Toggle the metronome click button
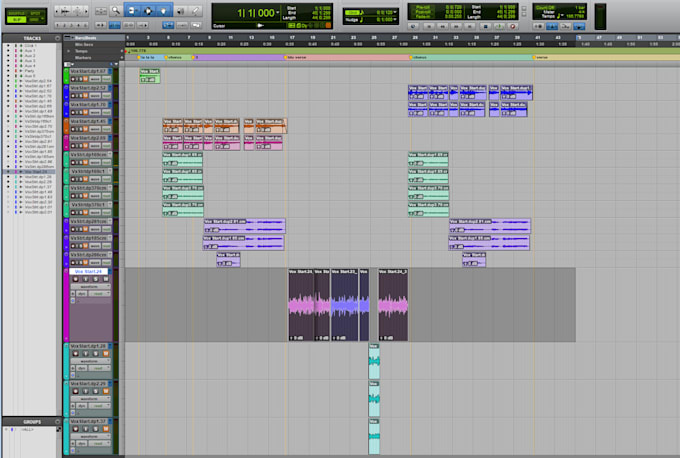Viewport: 680px width, 458px height. click(x=552, y=26)
